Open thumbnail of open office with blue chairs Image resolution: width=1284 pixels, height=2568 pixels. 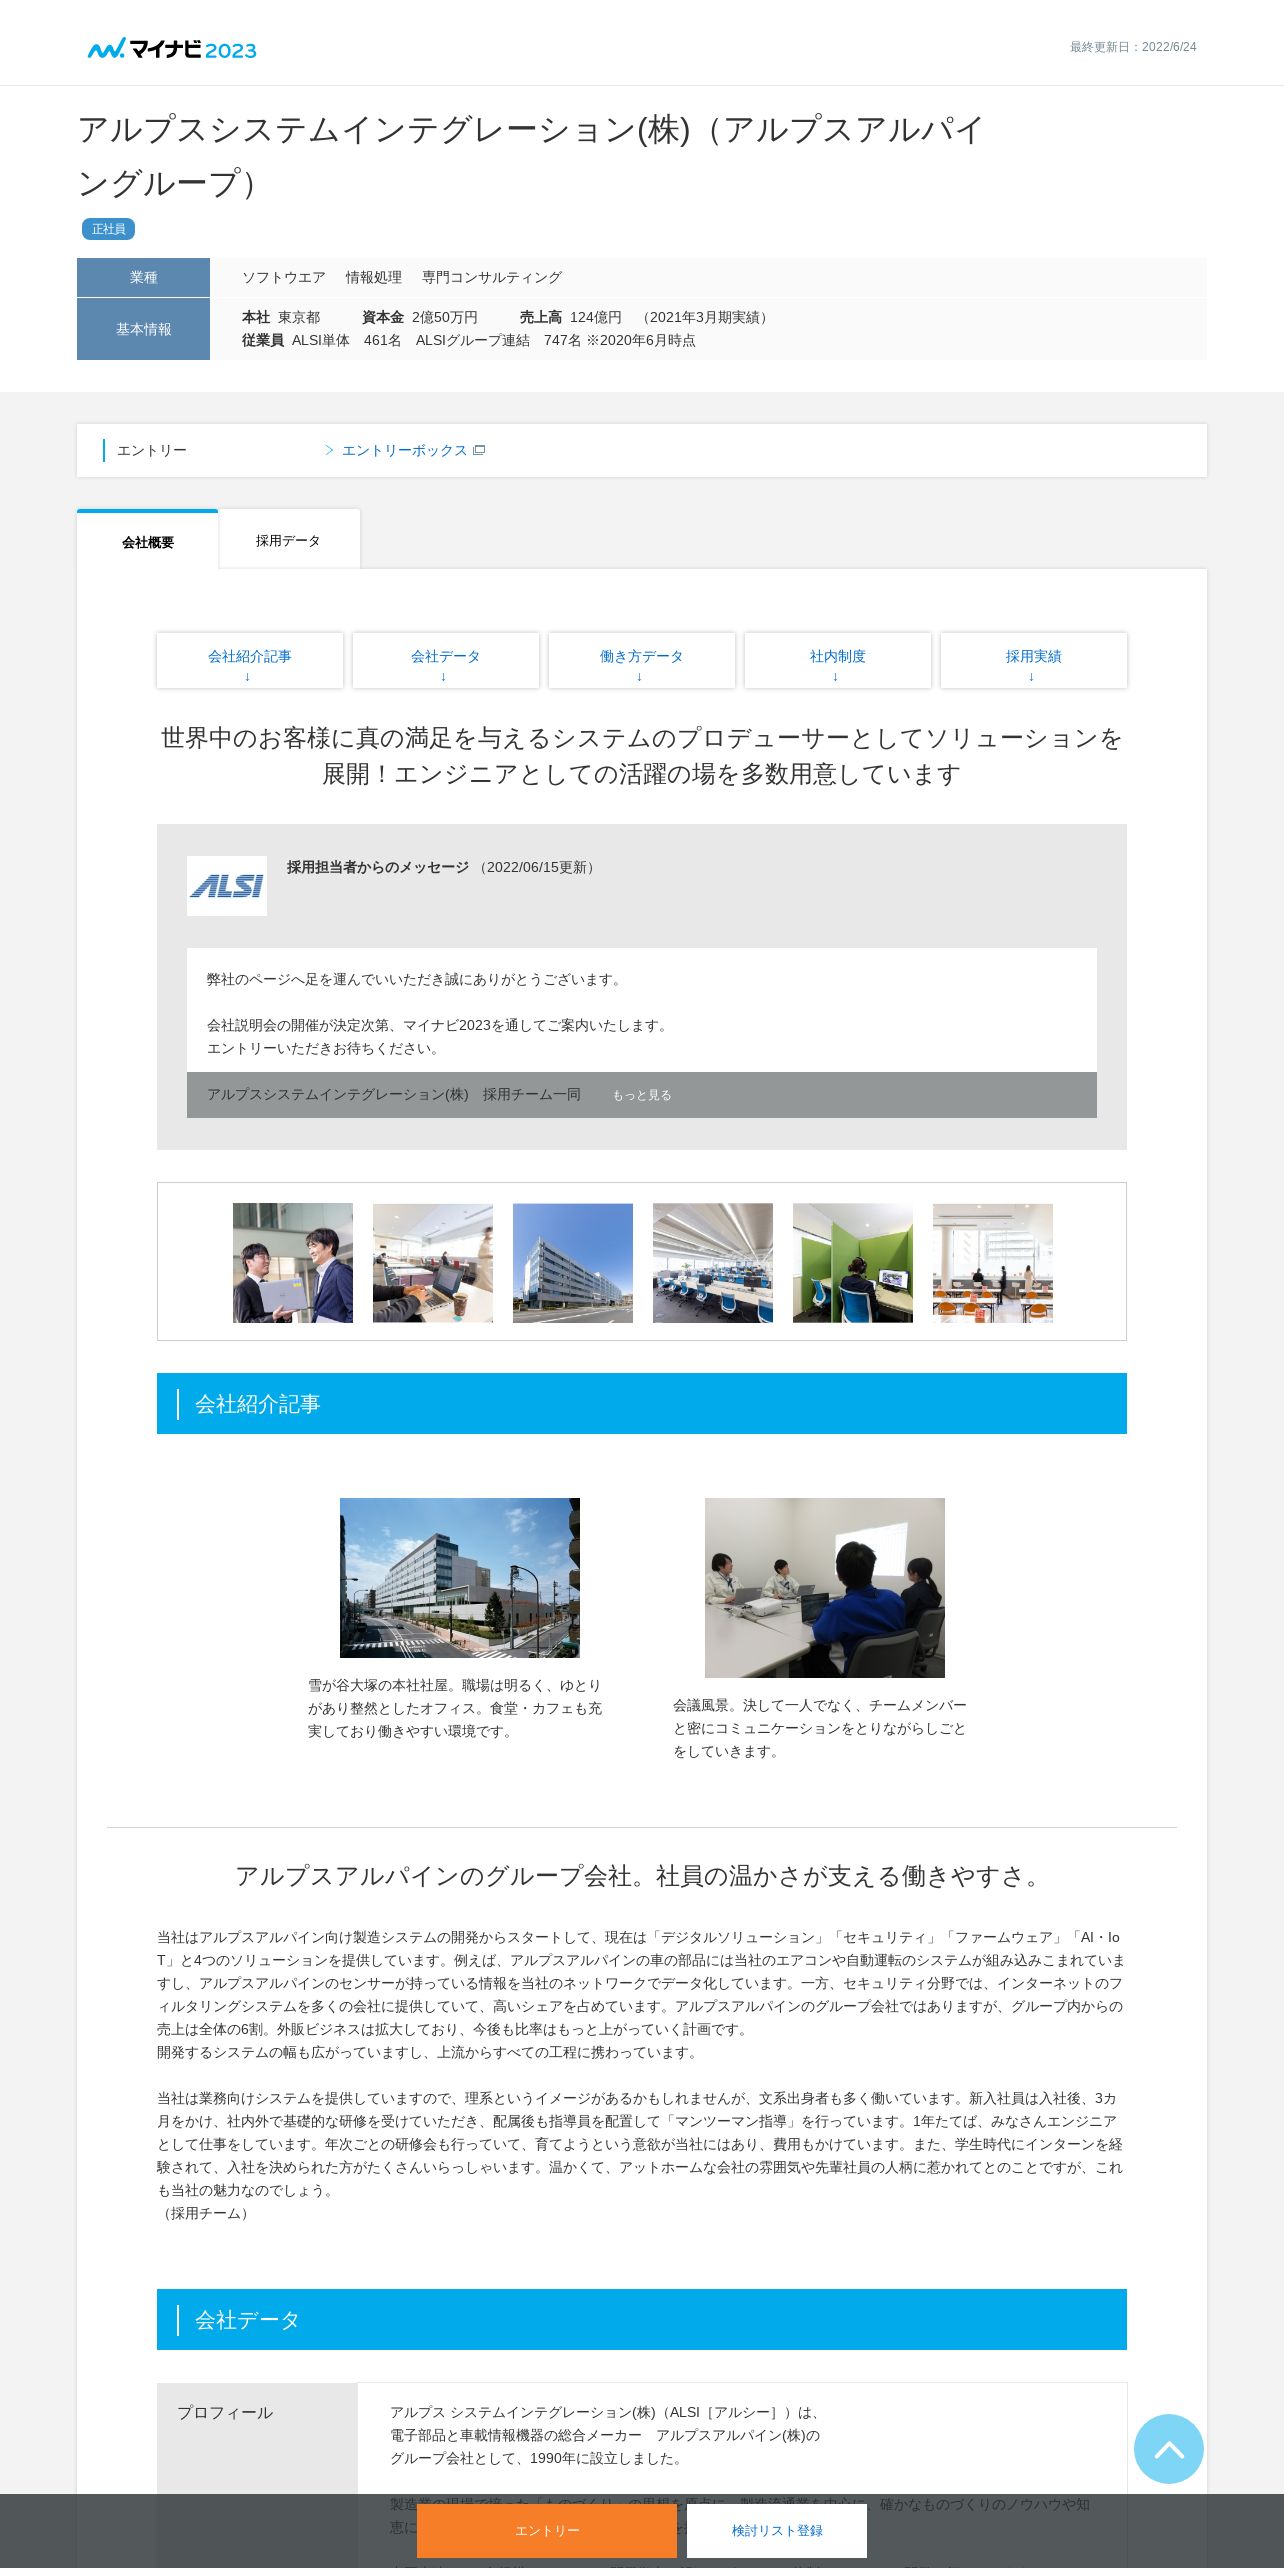713,1262
